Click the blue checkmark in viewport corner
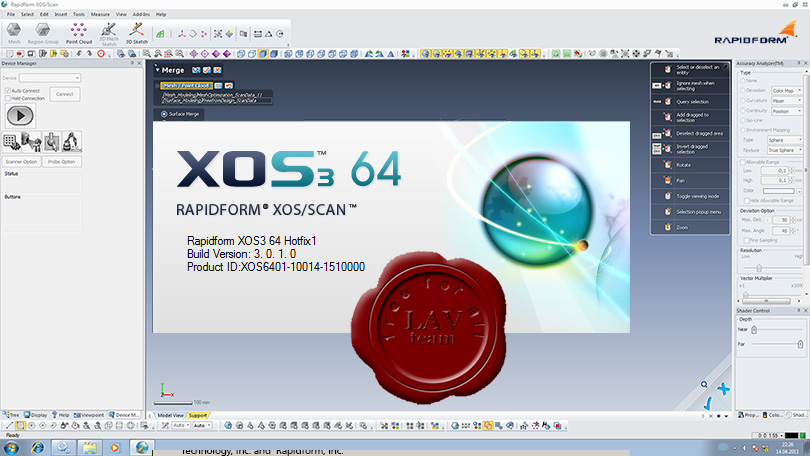Viewport: 810px width, 456px height. (x=708, y=403)
